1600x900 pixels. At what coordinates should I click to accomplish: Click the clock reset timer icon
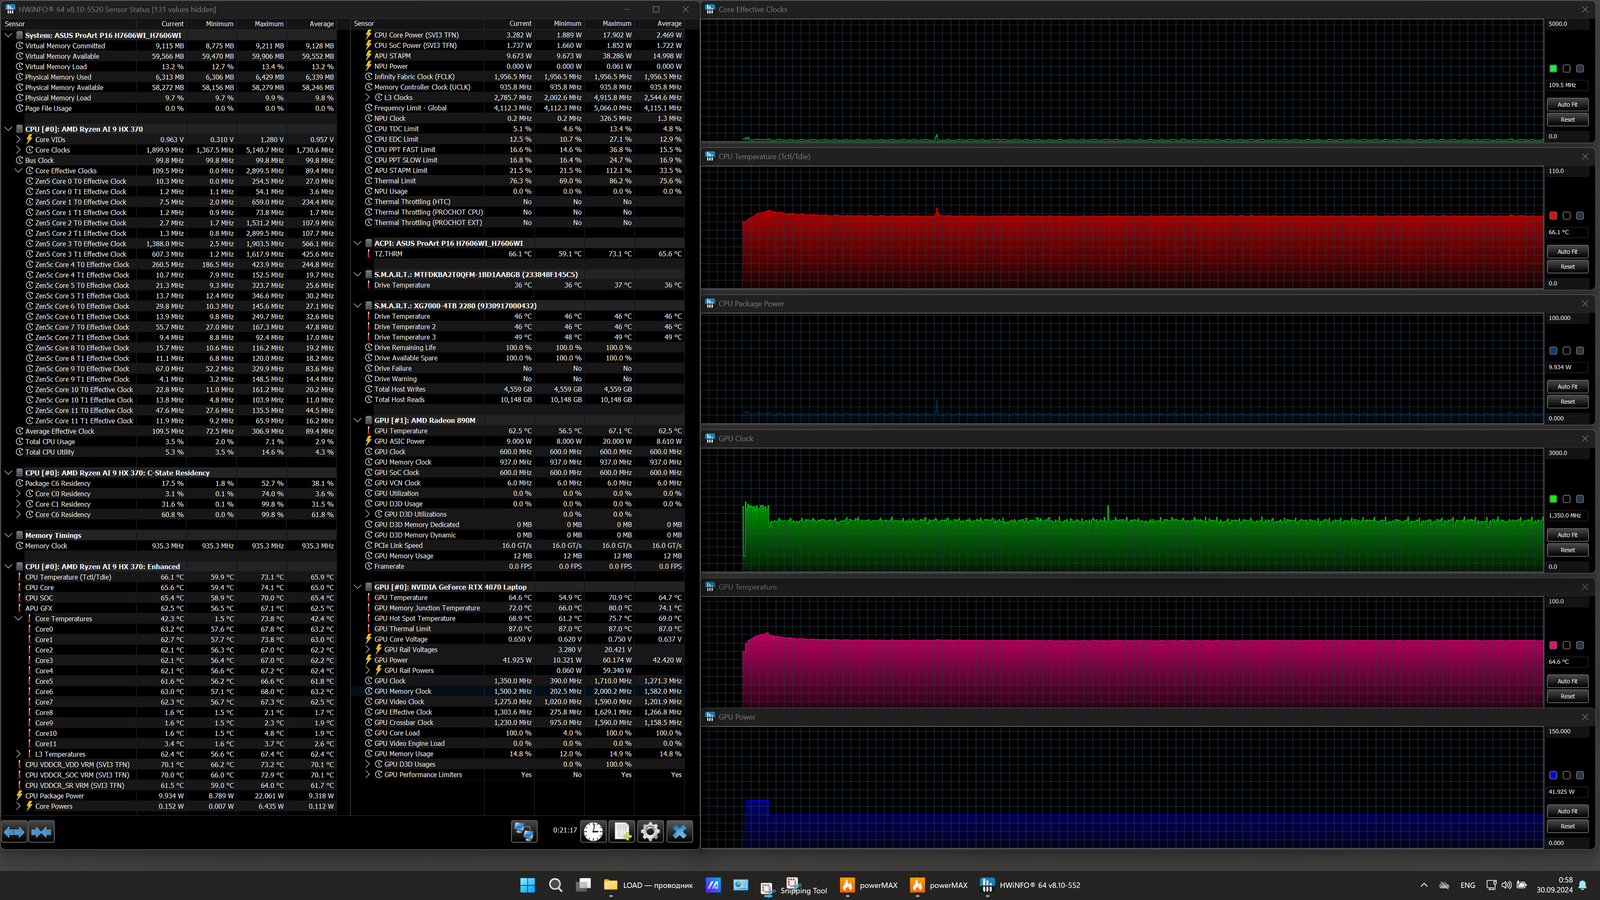pos(594,831)
